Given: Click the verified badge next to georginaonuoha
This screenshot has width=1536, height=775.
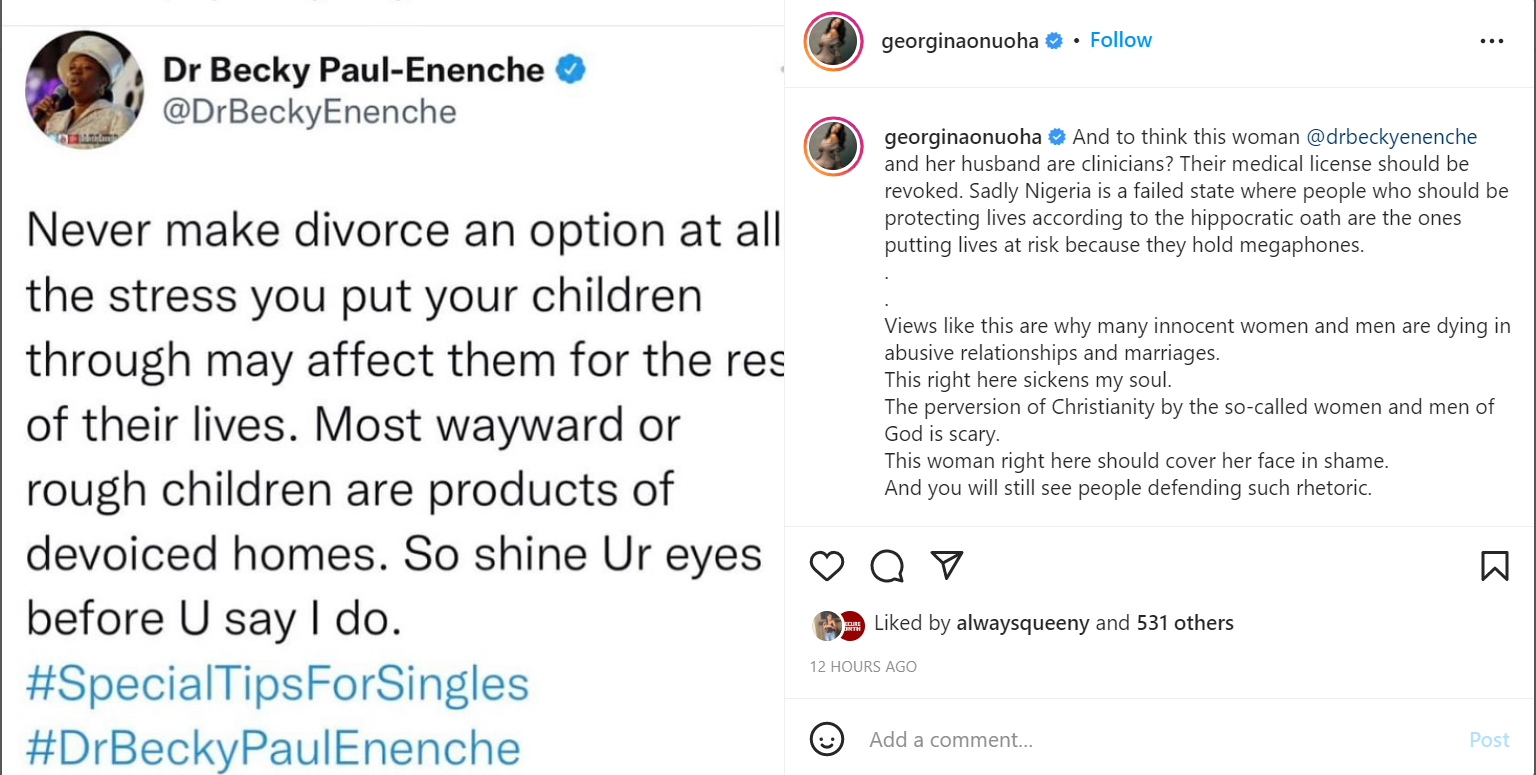Looking at the screenshot, I should click(1053, 40).
